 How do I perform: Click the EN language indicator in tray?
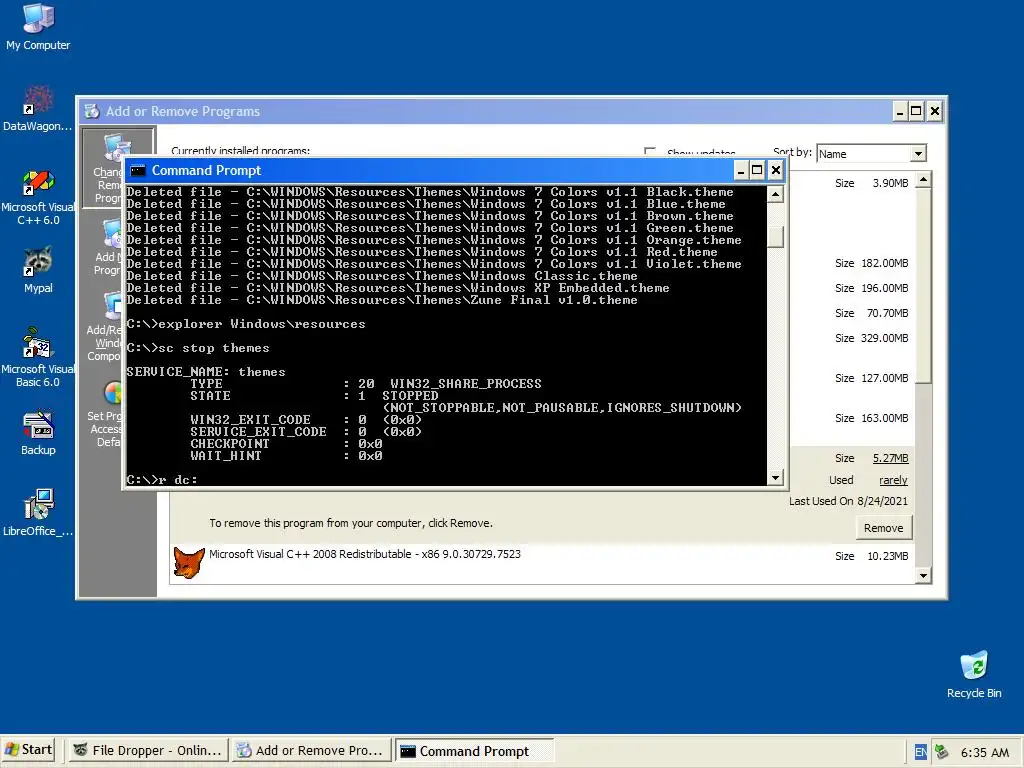tap(920, 752)
